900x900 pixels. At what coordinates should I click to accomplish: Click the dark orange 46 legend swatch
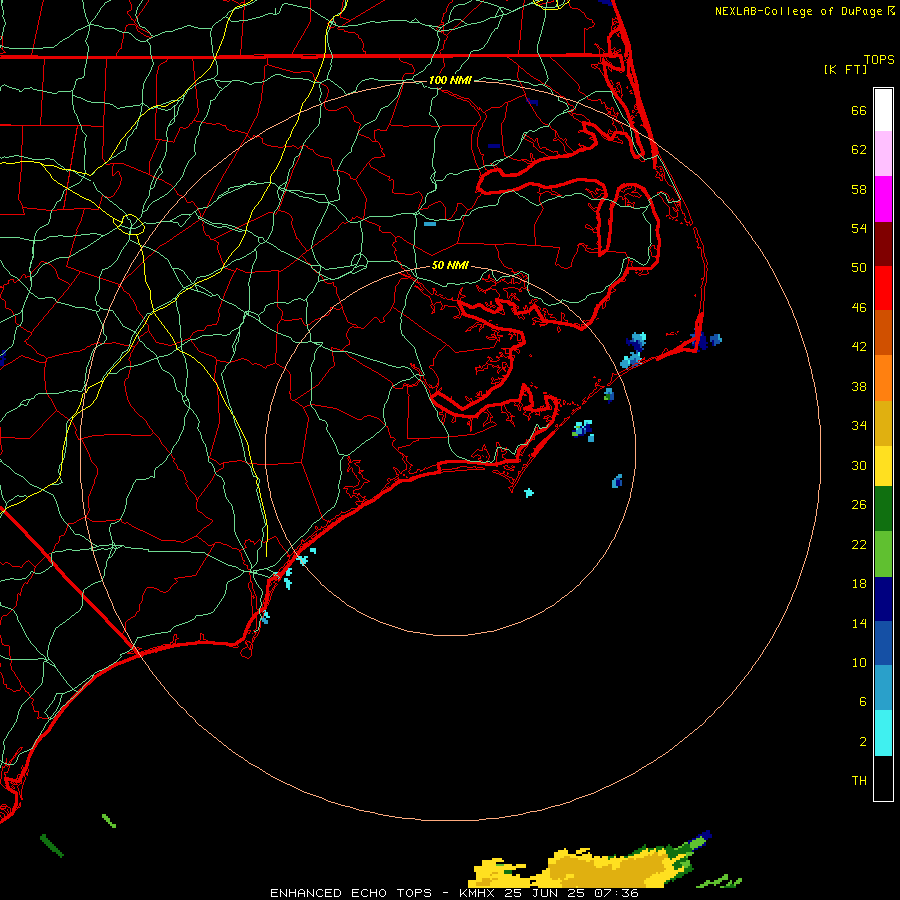883,332
